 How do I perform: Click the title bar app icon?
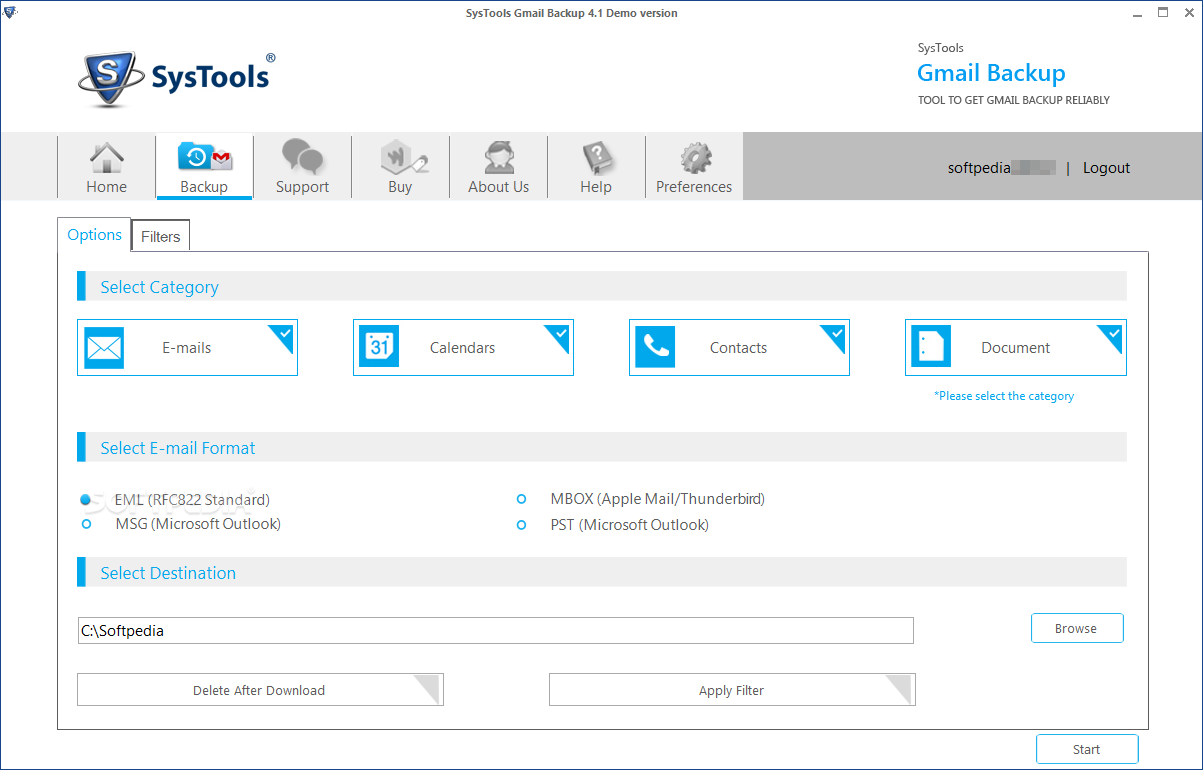click(10, 13)
